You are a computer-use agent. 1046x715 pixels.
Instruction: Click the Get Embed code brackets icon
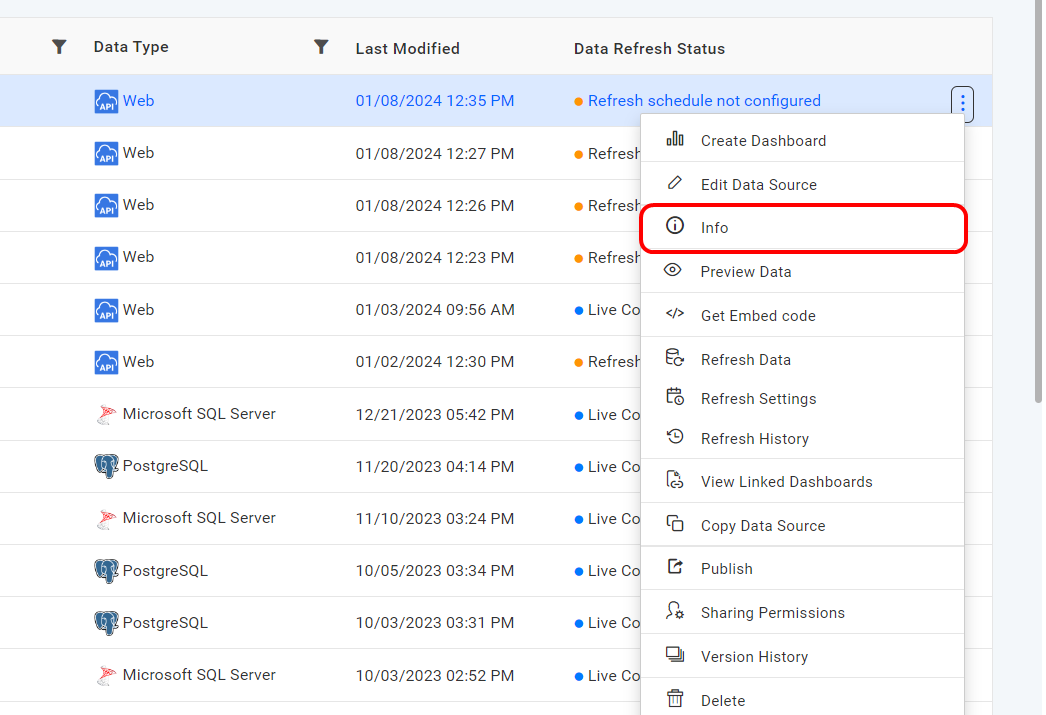(675, 315)
